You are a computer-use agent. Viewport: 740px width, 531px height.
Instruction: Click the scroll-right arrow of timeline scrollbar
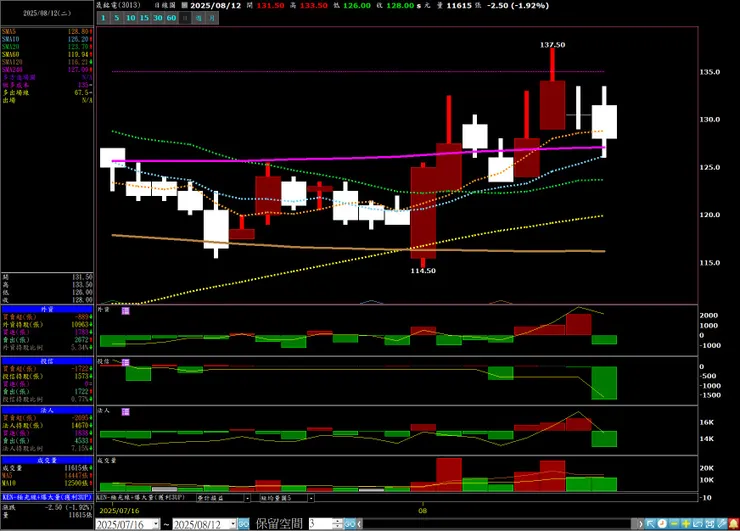click(640, 524)
